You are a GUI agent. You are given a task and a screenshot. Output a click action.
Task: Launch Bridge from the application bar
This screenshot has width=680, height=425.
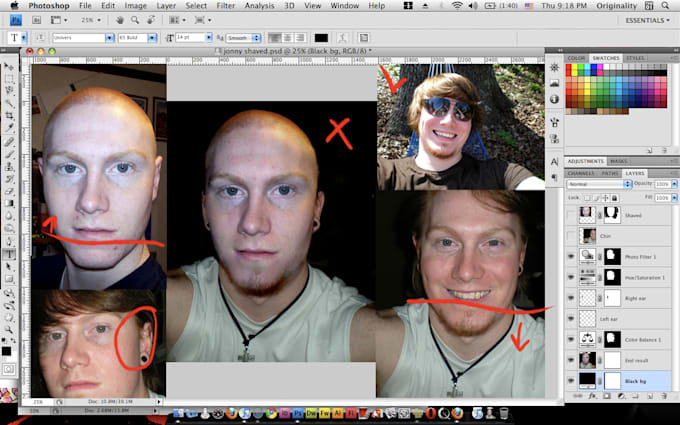37,20
